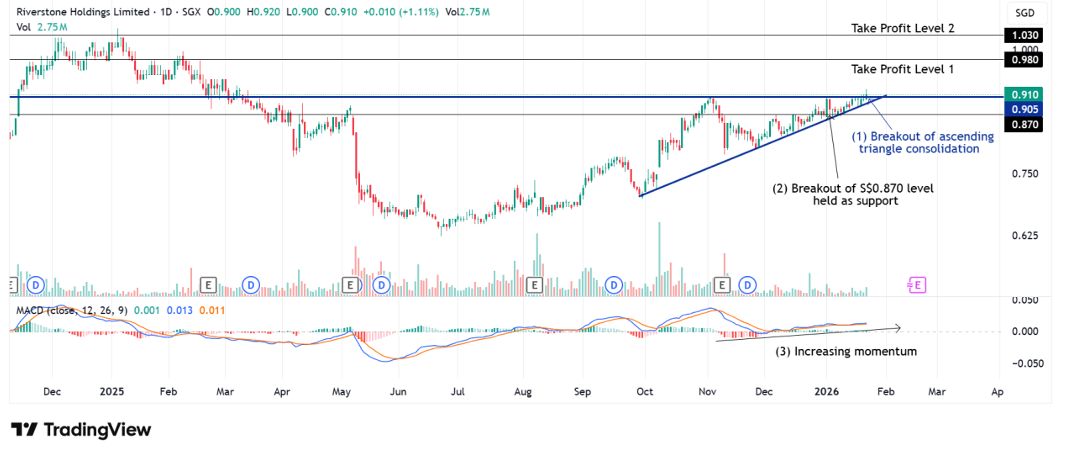Click the purple upcoming earnings marker

[x=916, y=285]
